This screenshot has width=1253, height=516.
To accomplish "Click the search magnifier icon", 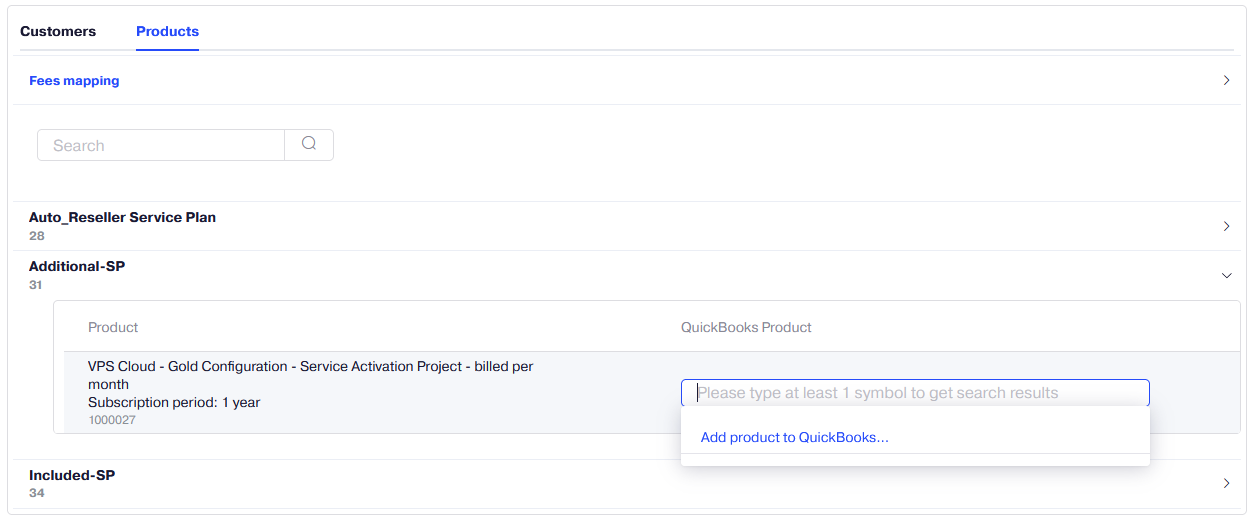I will click(309, 144).
